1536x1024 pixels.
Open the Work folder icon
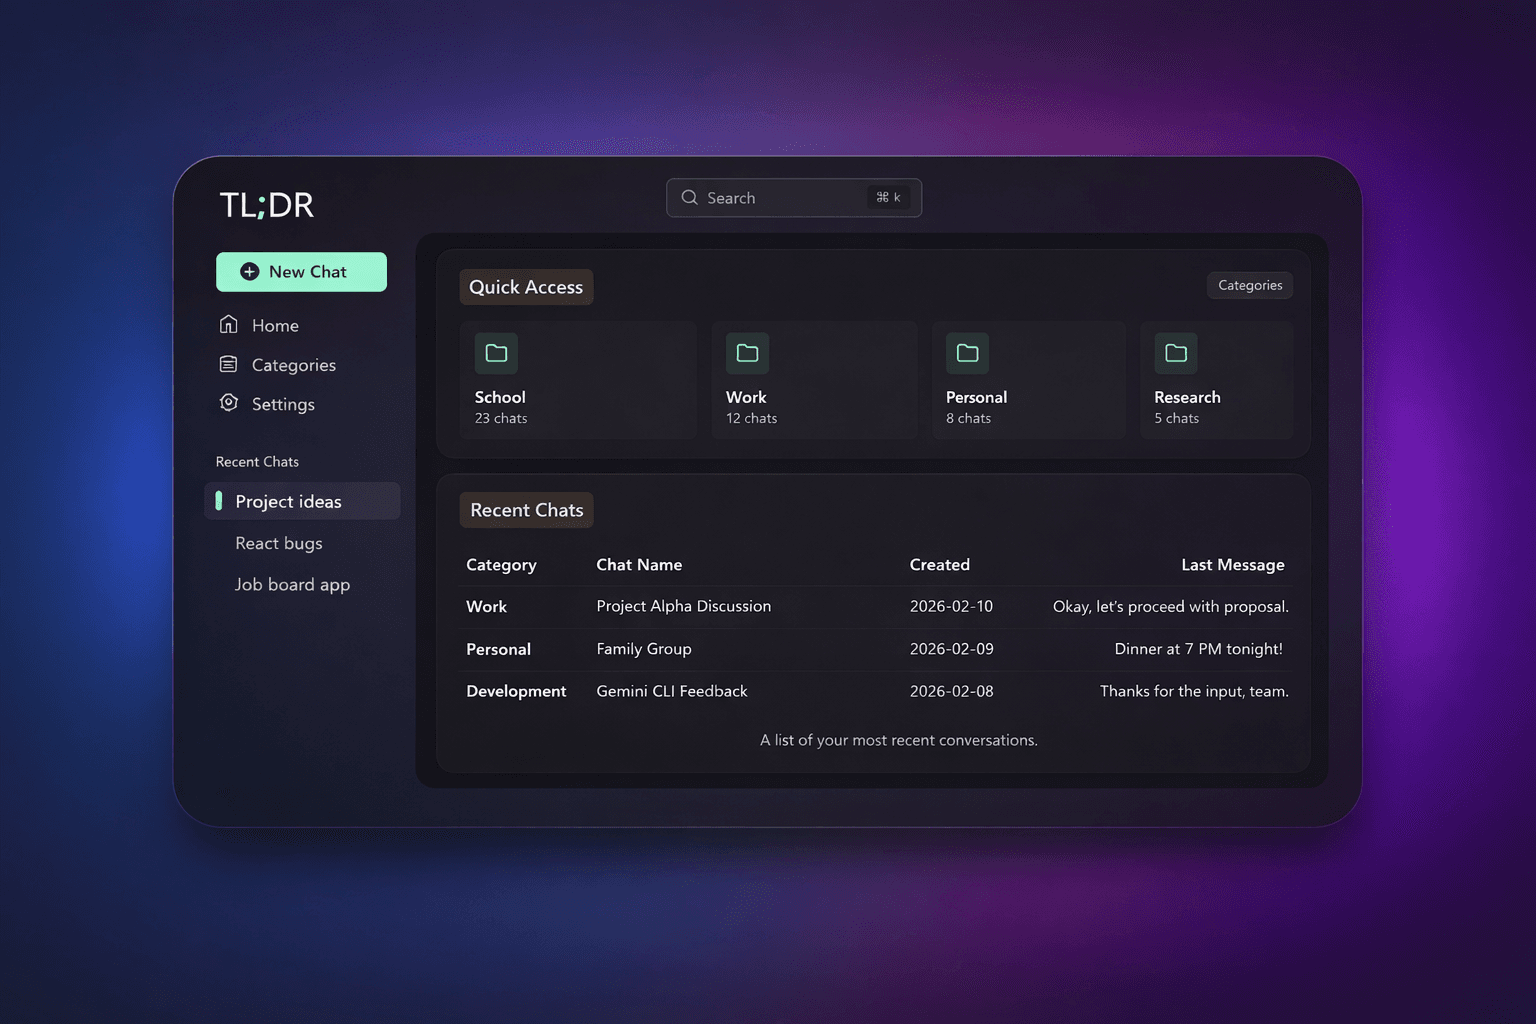747,353
